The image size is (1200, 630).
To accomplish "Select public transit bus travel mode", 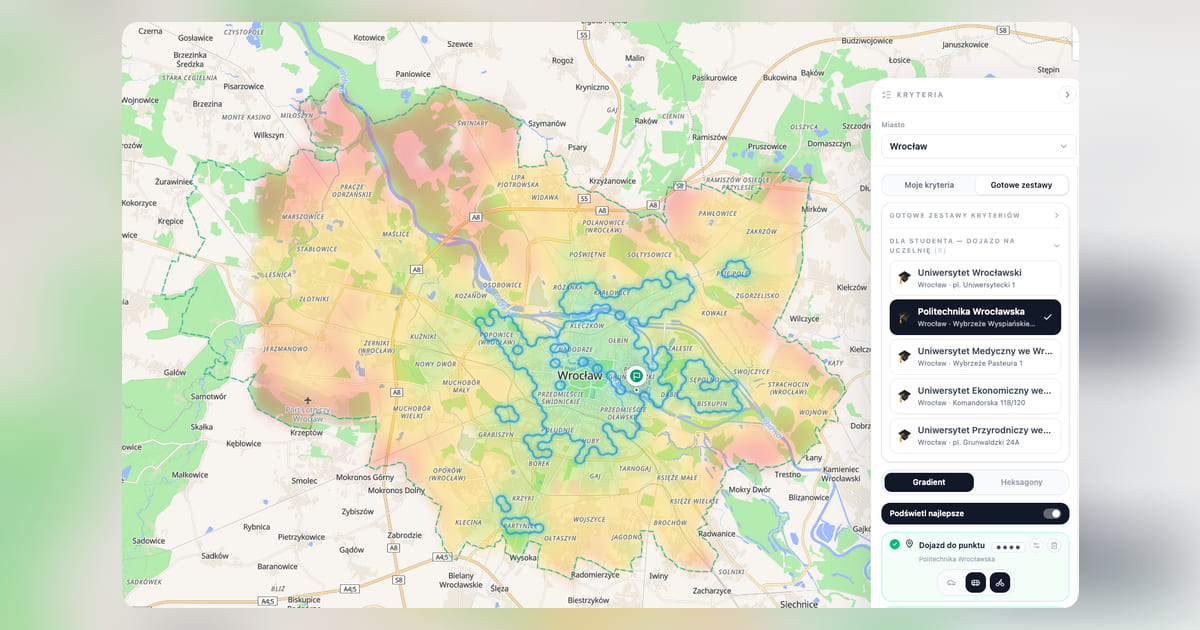I will (x=975, y=582).
